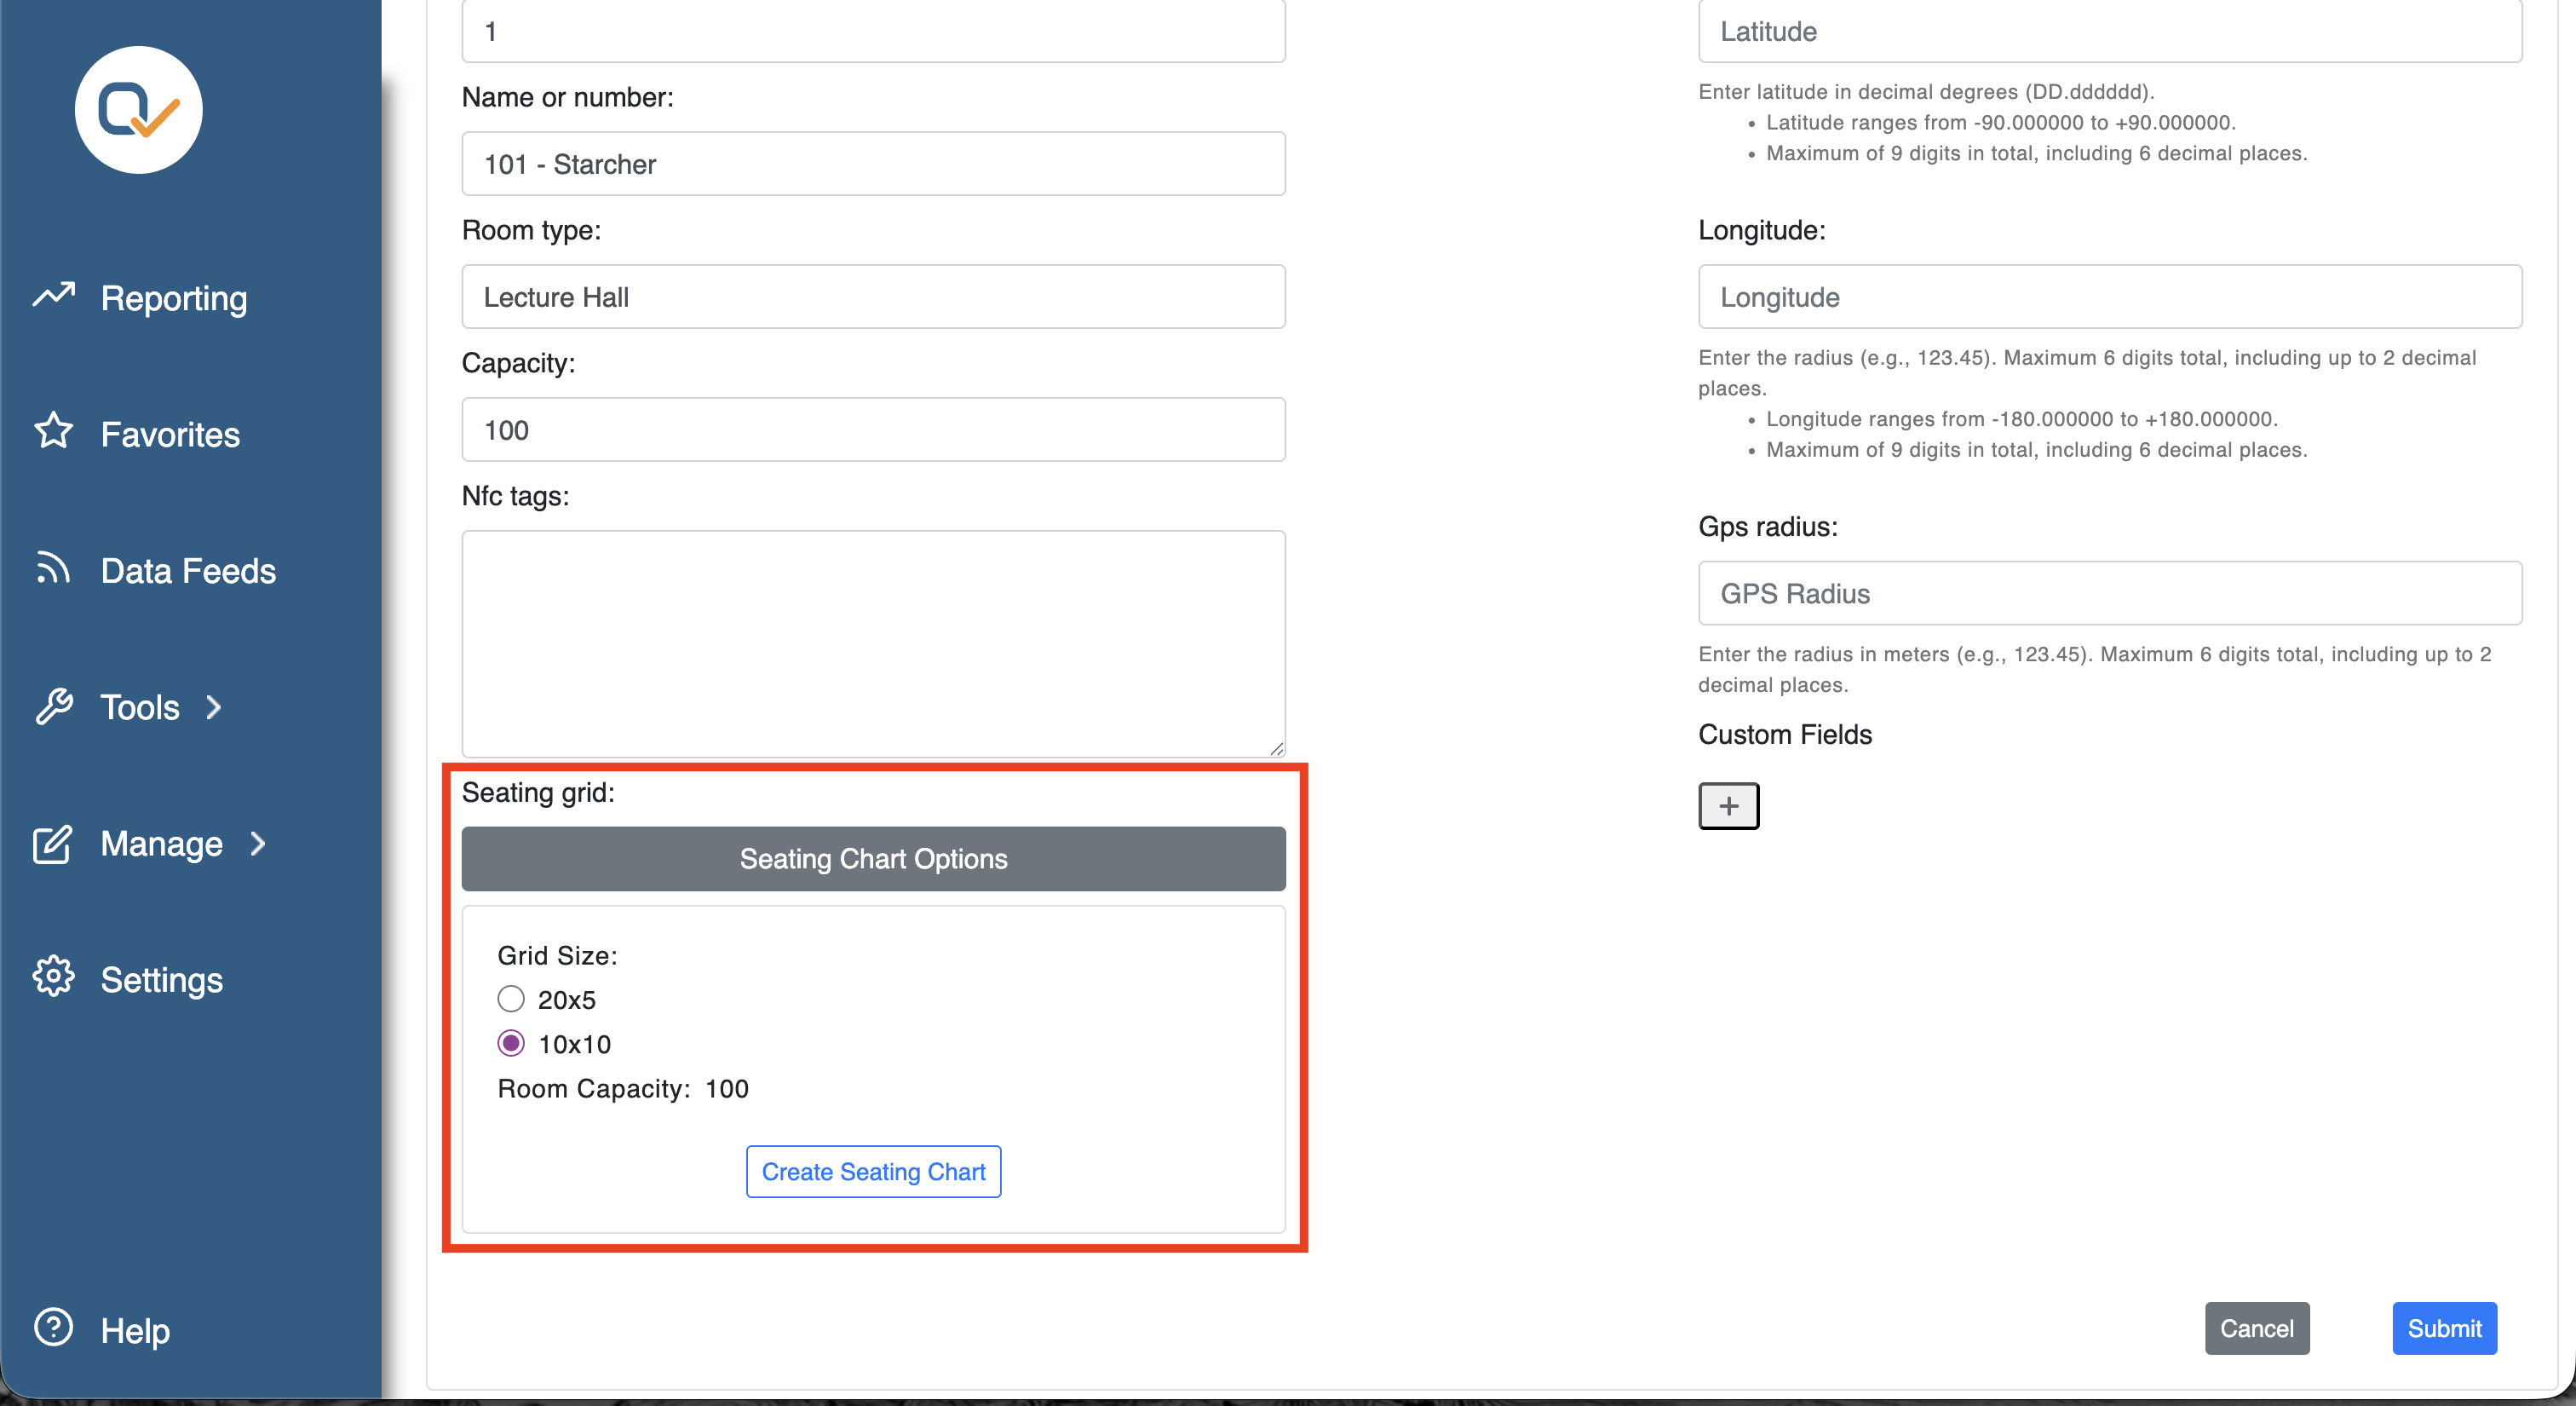Submit the room form
This screenshot has width=2576, height=1406.
[2444, 1328]
